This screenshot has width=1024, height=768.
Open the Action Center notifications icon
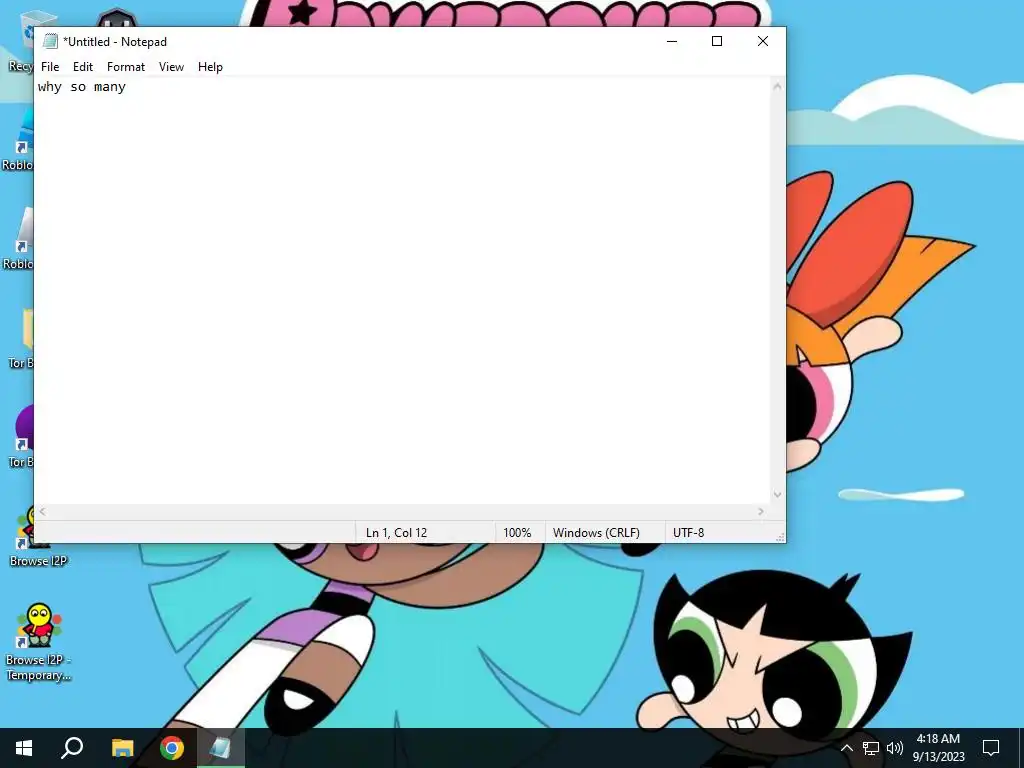tap(991, 748)
